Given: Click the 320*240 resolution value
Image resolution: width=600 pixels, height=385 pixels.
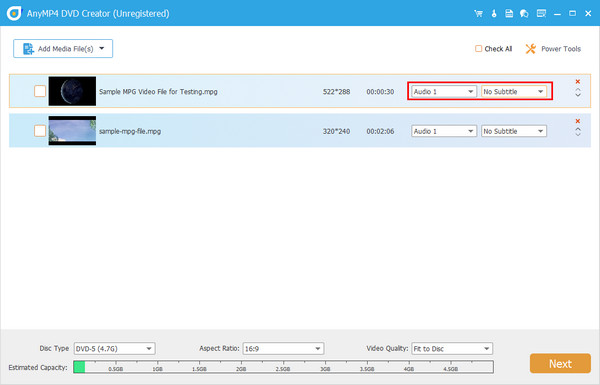Looking at the screenshot, I should (336, 131).
